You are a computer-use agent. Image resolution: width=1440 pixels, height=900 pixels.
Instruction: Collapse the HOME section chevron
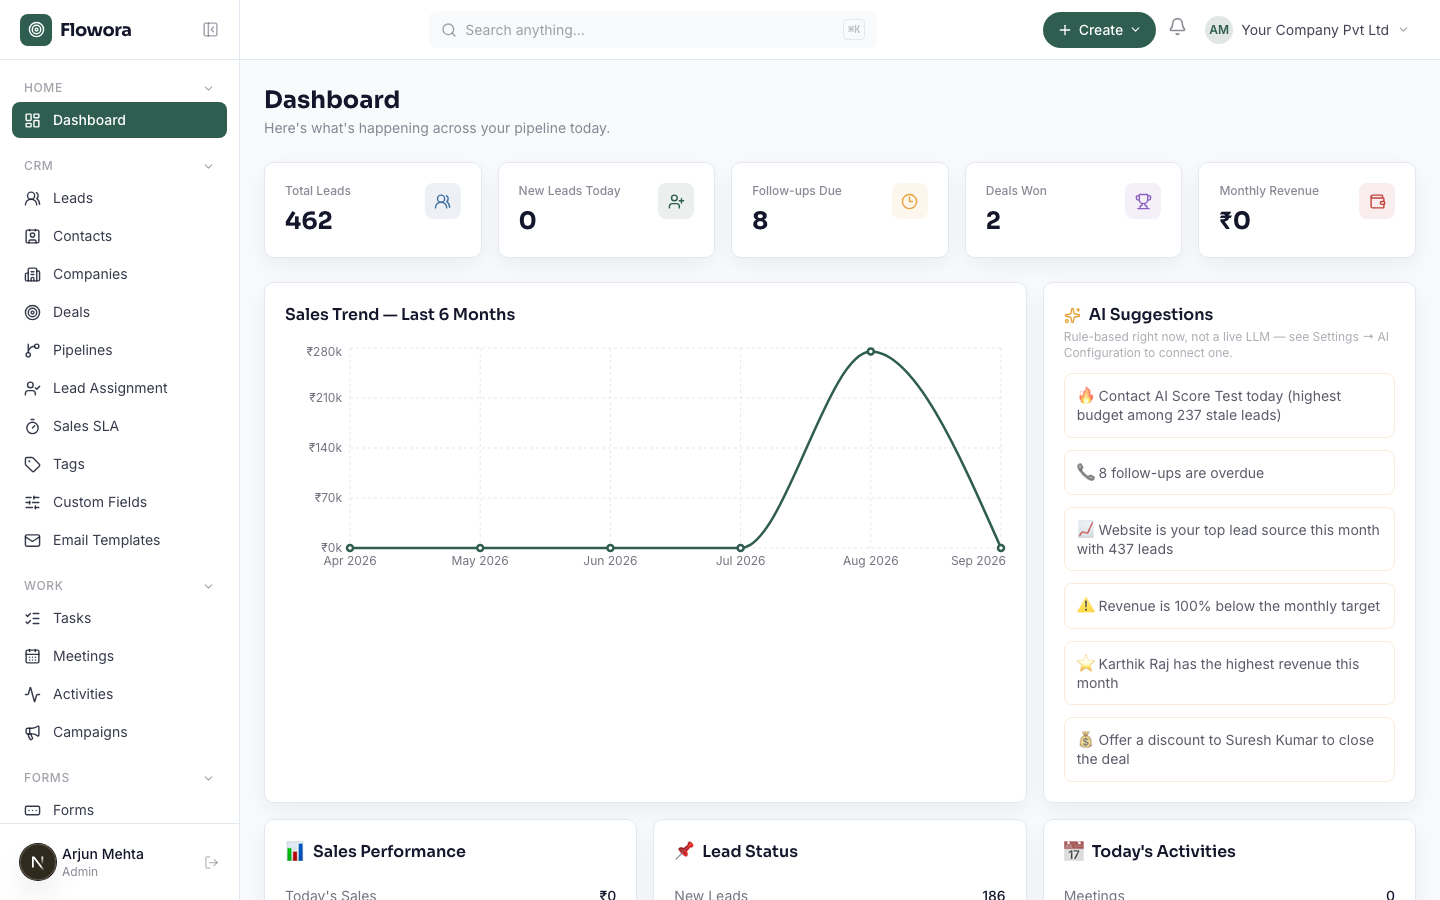(208, 88)
